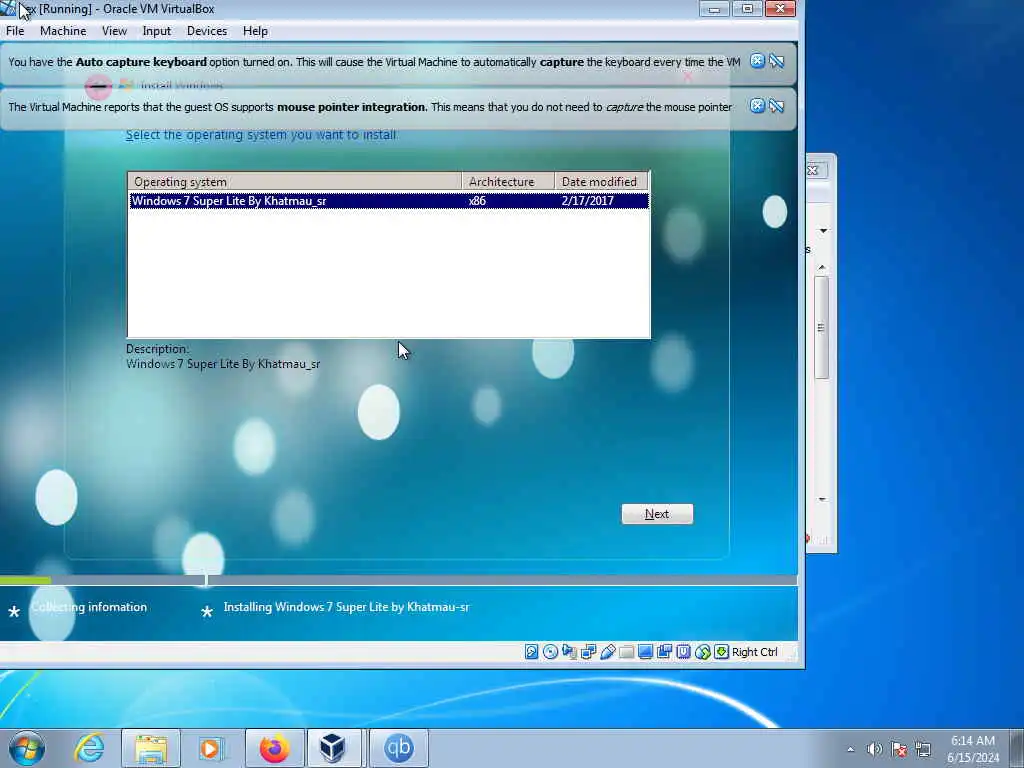Image resolution: width=1024 pixels, height=768 pixels.
Task: Click the USB devices status icon
Action: point(607,652)
